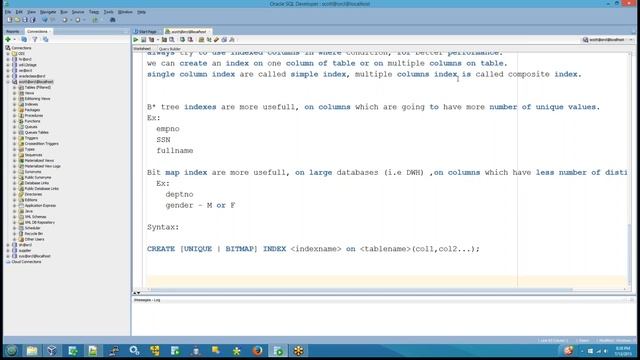Select Materialized Views in the tree
Screen dimensions: 640x360
click(x=39, y=160)
